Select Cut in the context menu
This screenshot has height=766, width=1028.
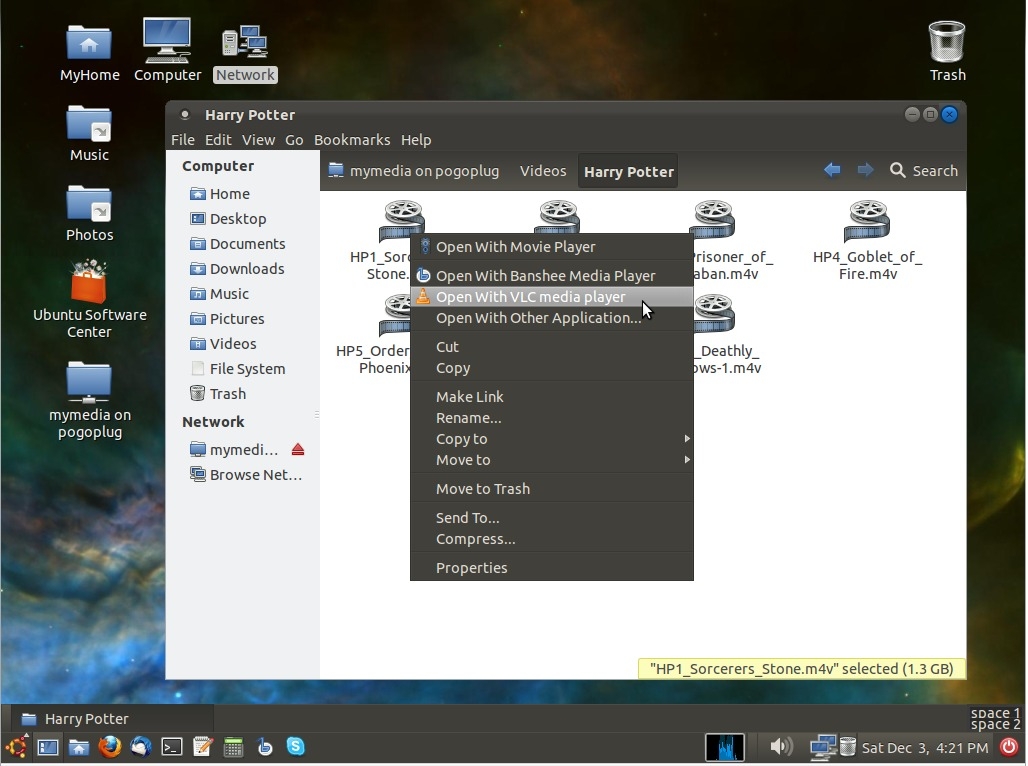pyautogui.click(x=551, y=346)
